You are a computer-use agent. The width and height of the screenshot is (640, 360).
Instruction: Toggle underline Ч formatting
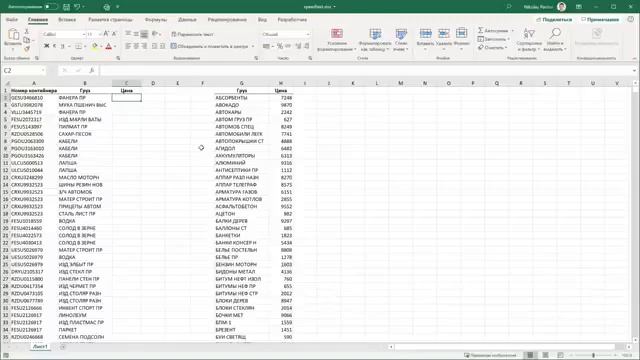tap(62, 46)
